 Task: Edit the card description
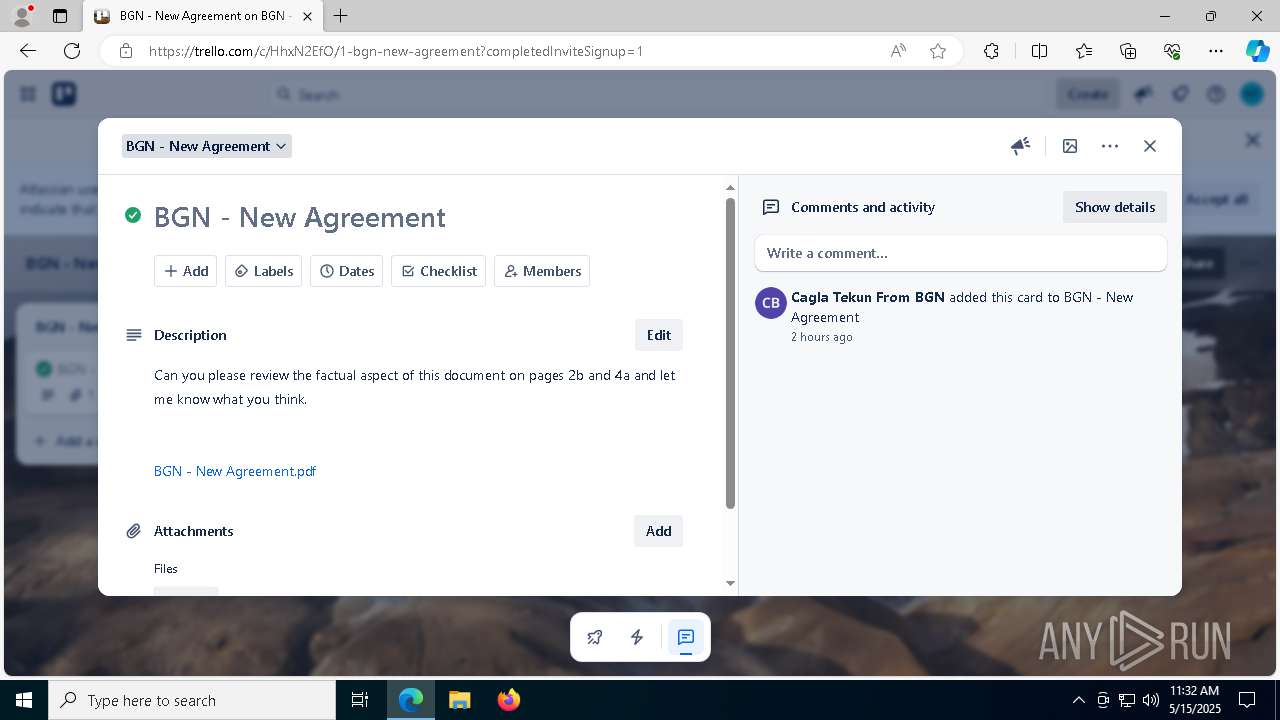(659, 335)
